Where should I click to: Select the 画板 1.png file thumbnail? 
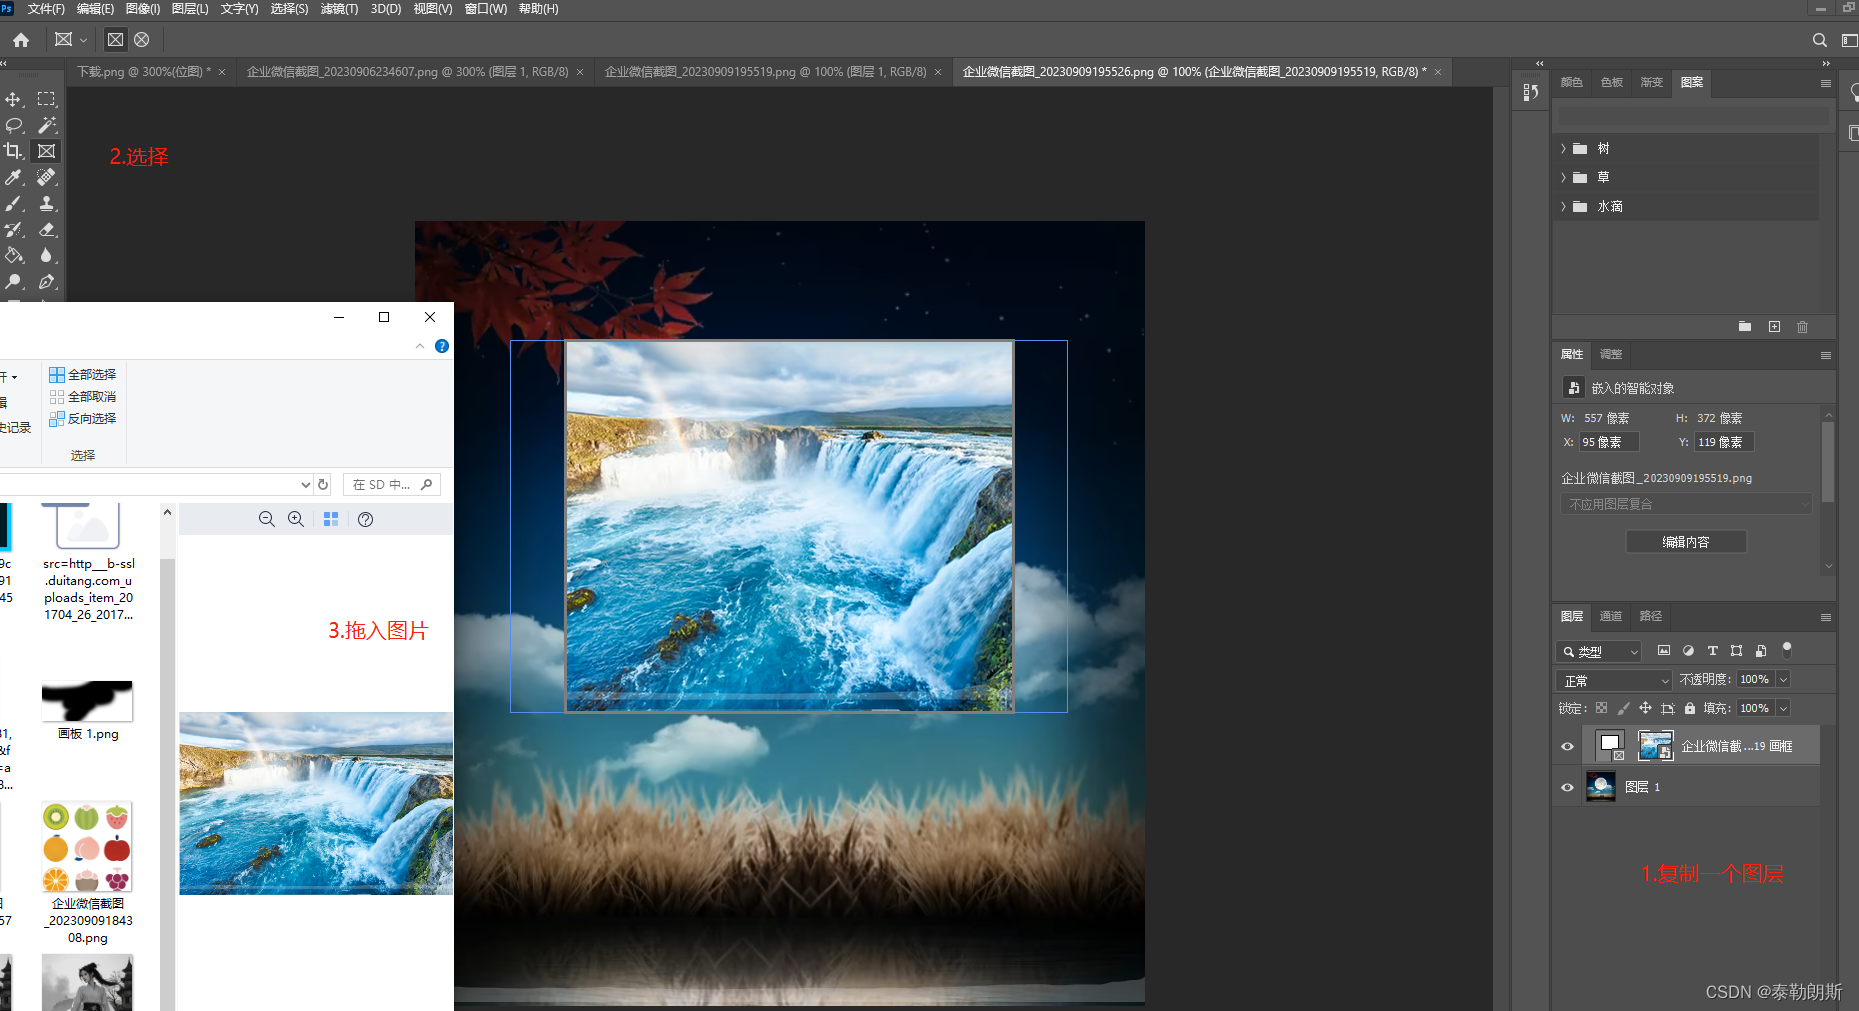tap(87, 701)
